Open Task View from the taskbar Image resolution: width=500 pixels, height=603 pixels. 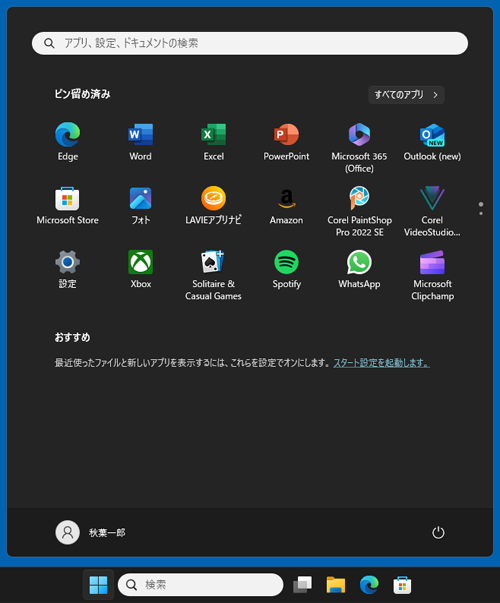click(303, 585)
